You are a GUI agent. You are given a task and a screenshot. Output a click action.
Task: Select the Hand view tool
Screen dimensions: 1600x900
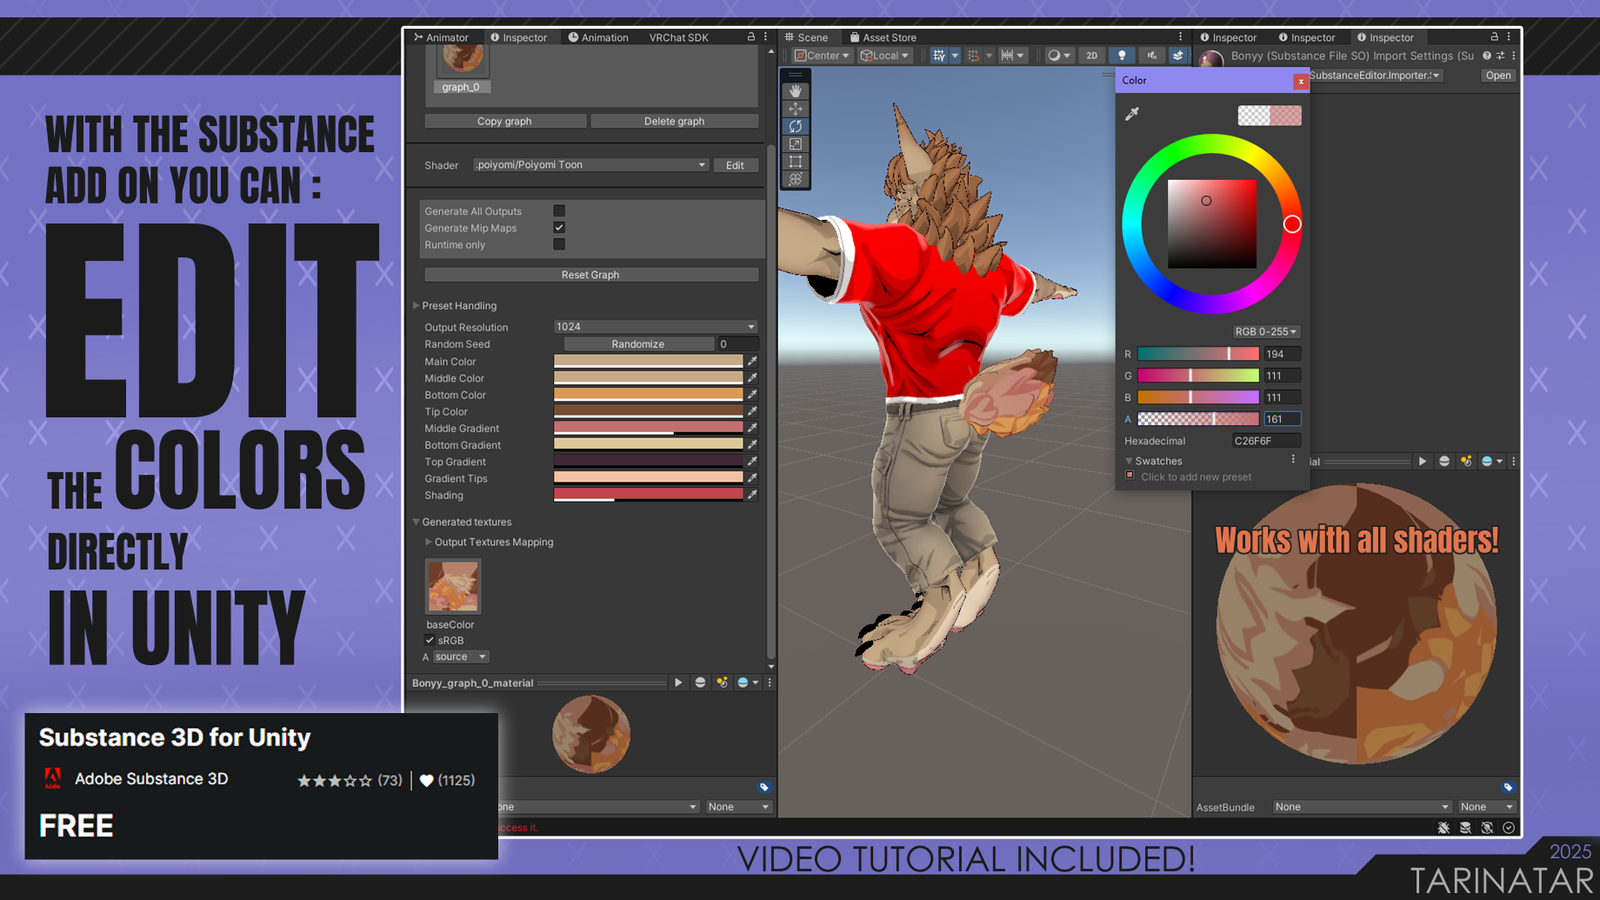coord(795,91)
